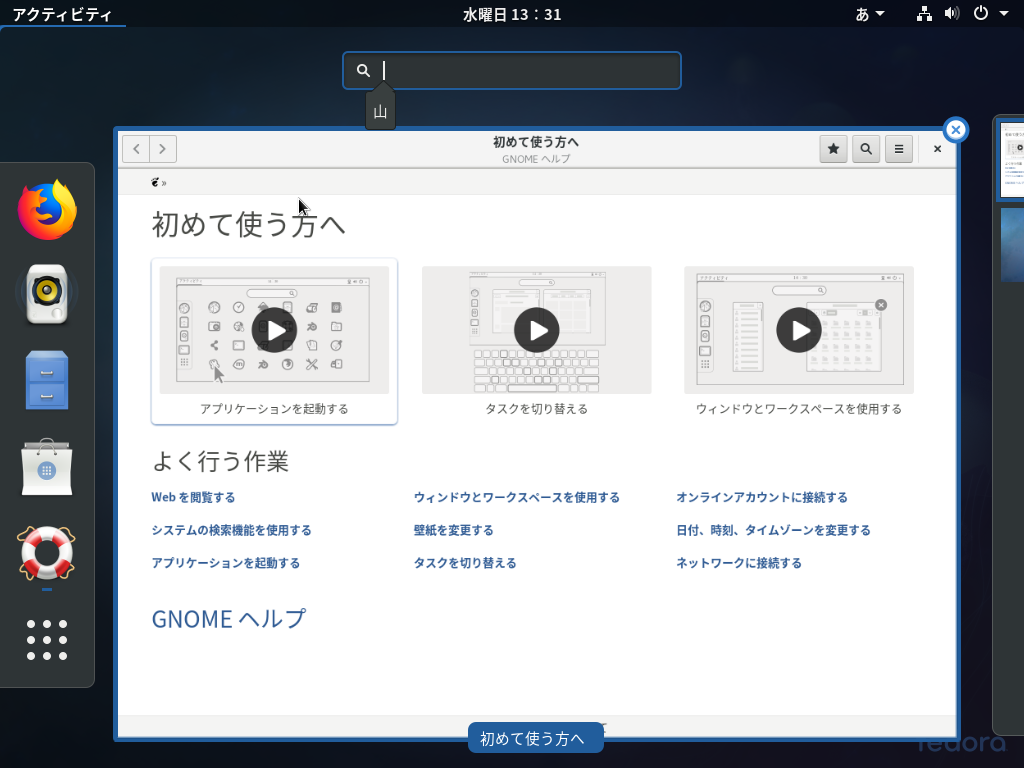Open bookmarks star button
Screen dimensions: 1024x768
[833, 149]
